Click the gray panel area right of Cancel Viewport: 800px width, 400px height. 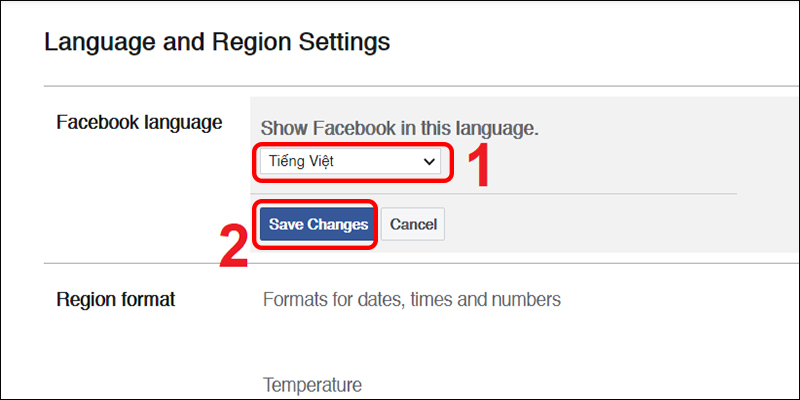pyautogui.click(x=600, y=225)
